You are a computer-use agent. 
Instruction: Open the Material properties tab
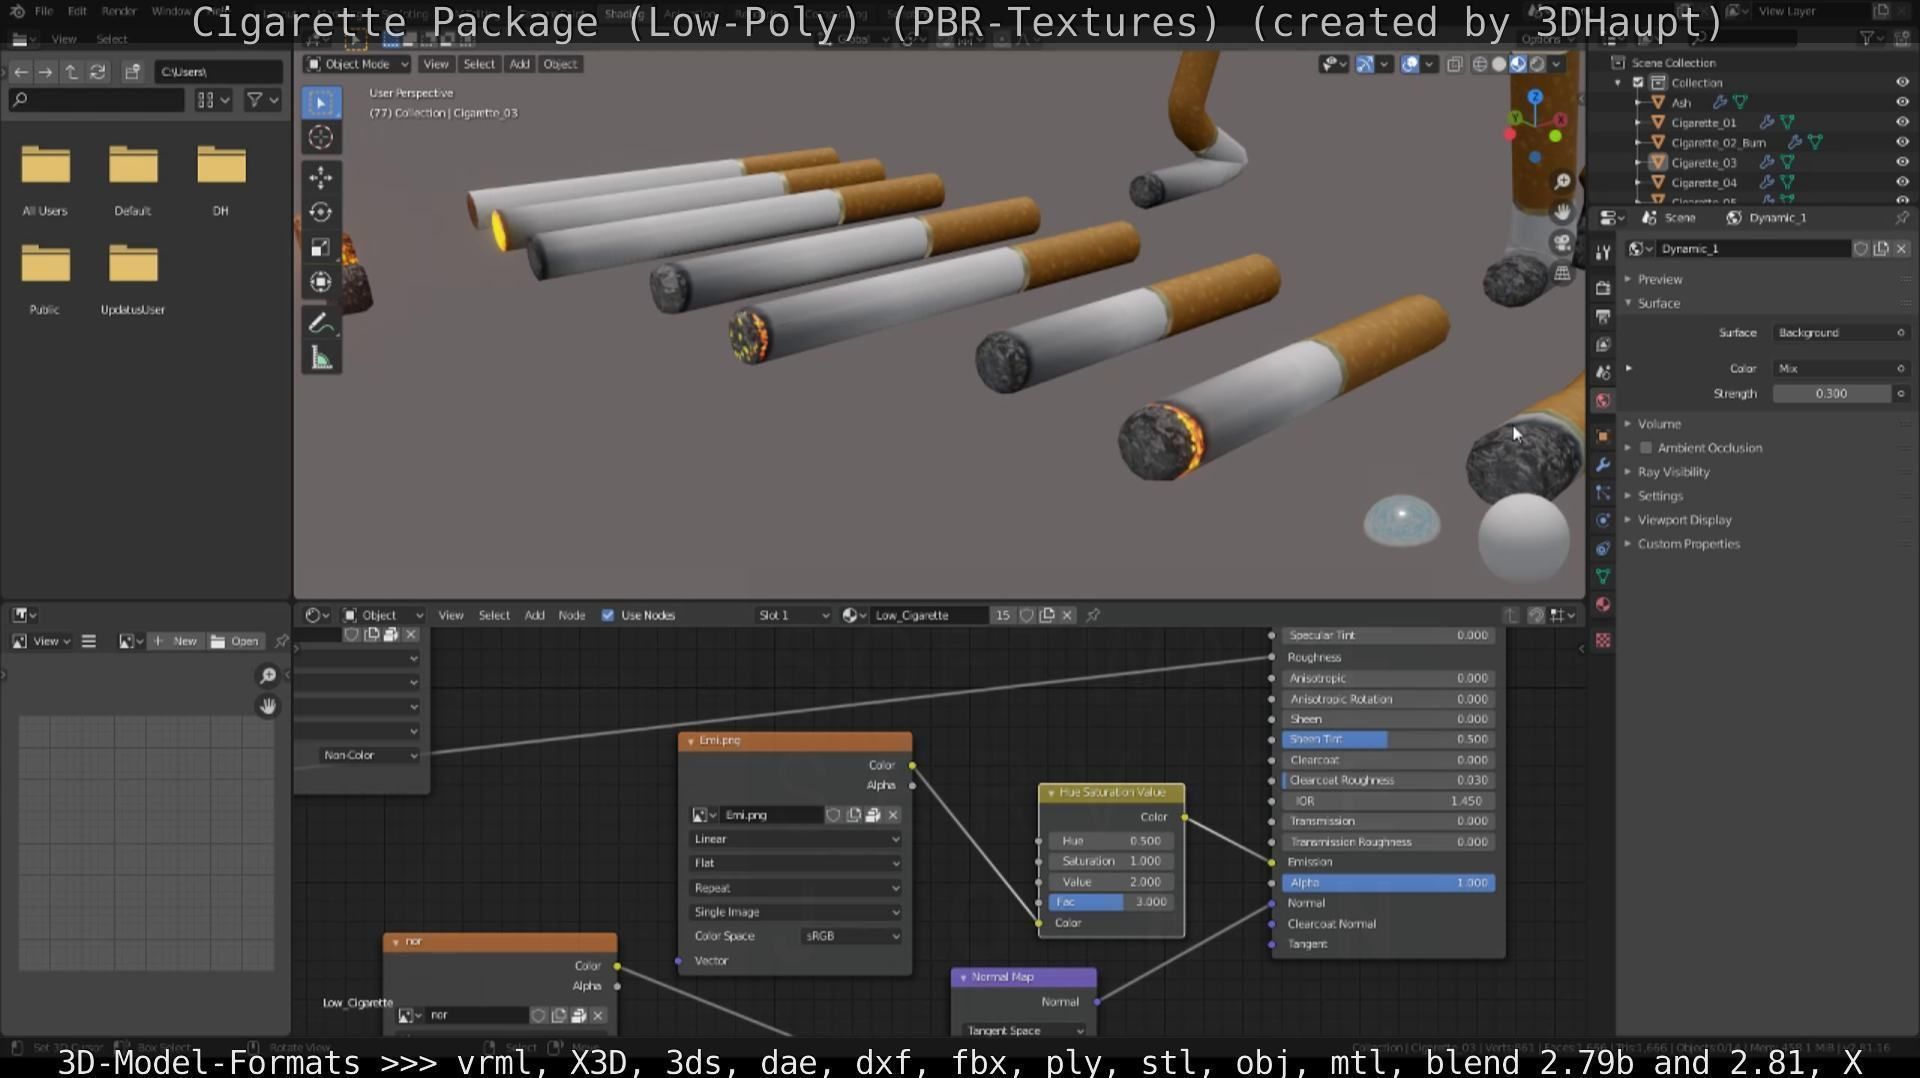pyautogui.click(x=1603, y=605)
